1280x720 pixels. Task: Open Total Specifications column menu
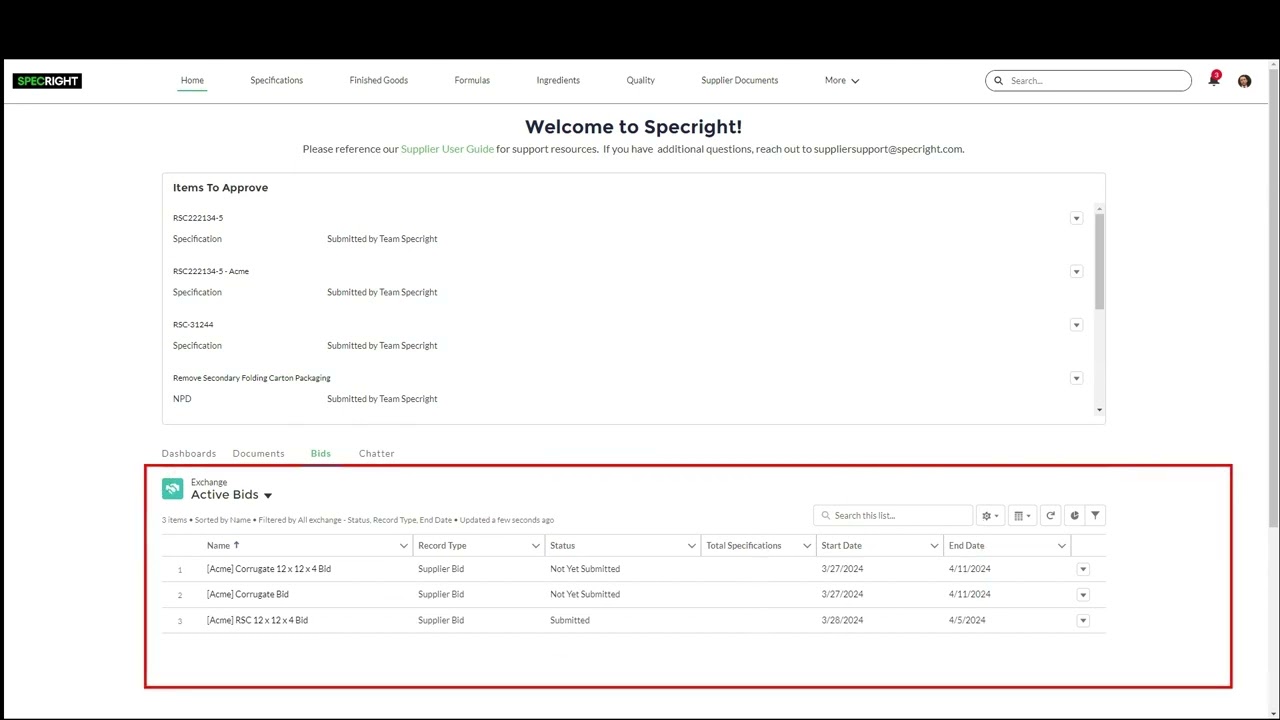coord(807,546)
